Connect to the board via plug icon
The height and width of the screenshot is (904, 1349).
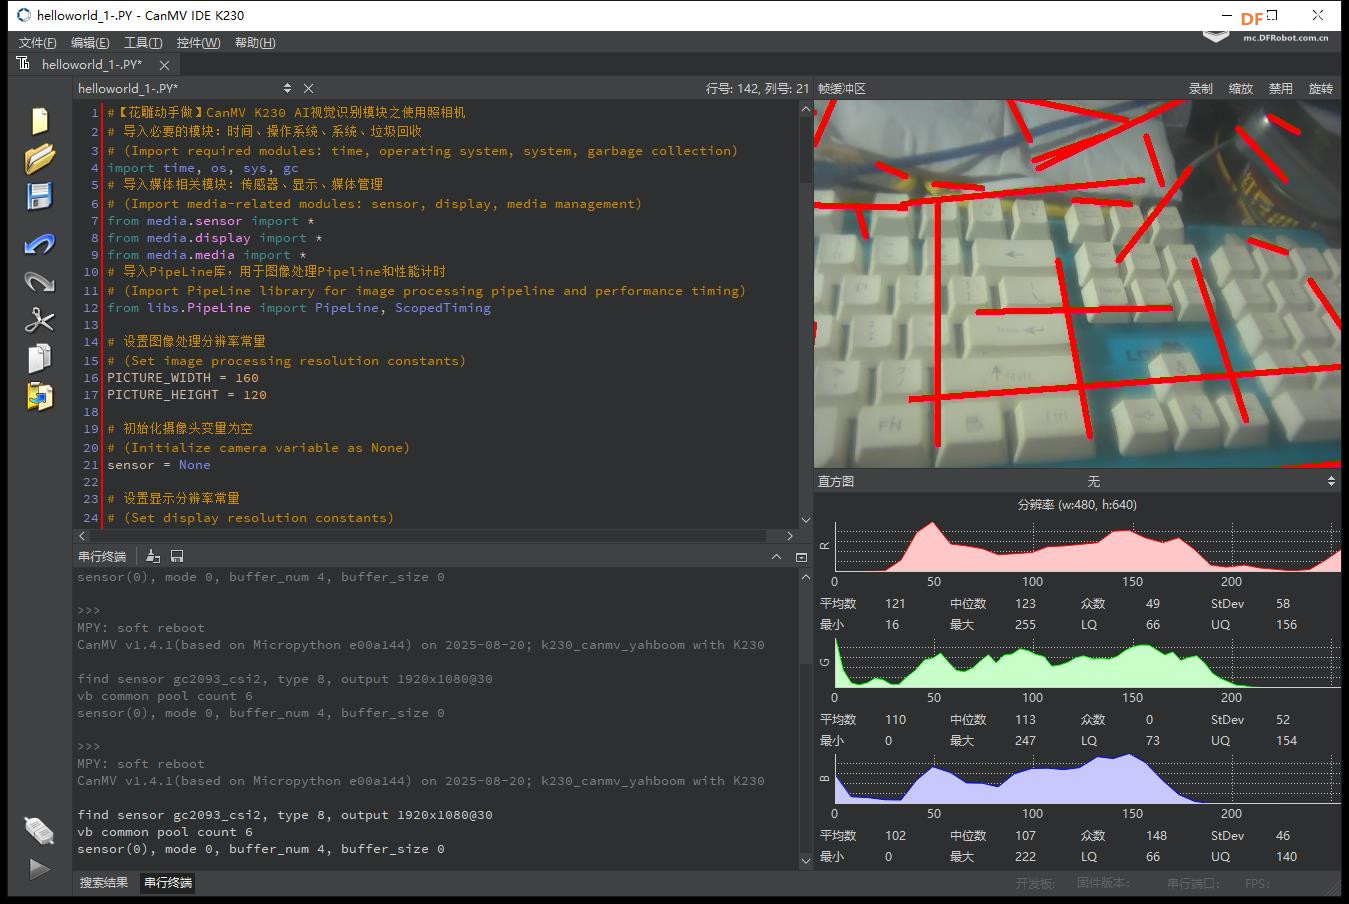tap(39, 830)
